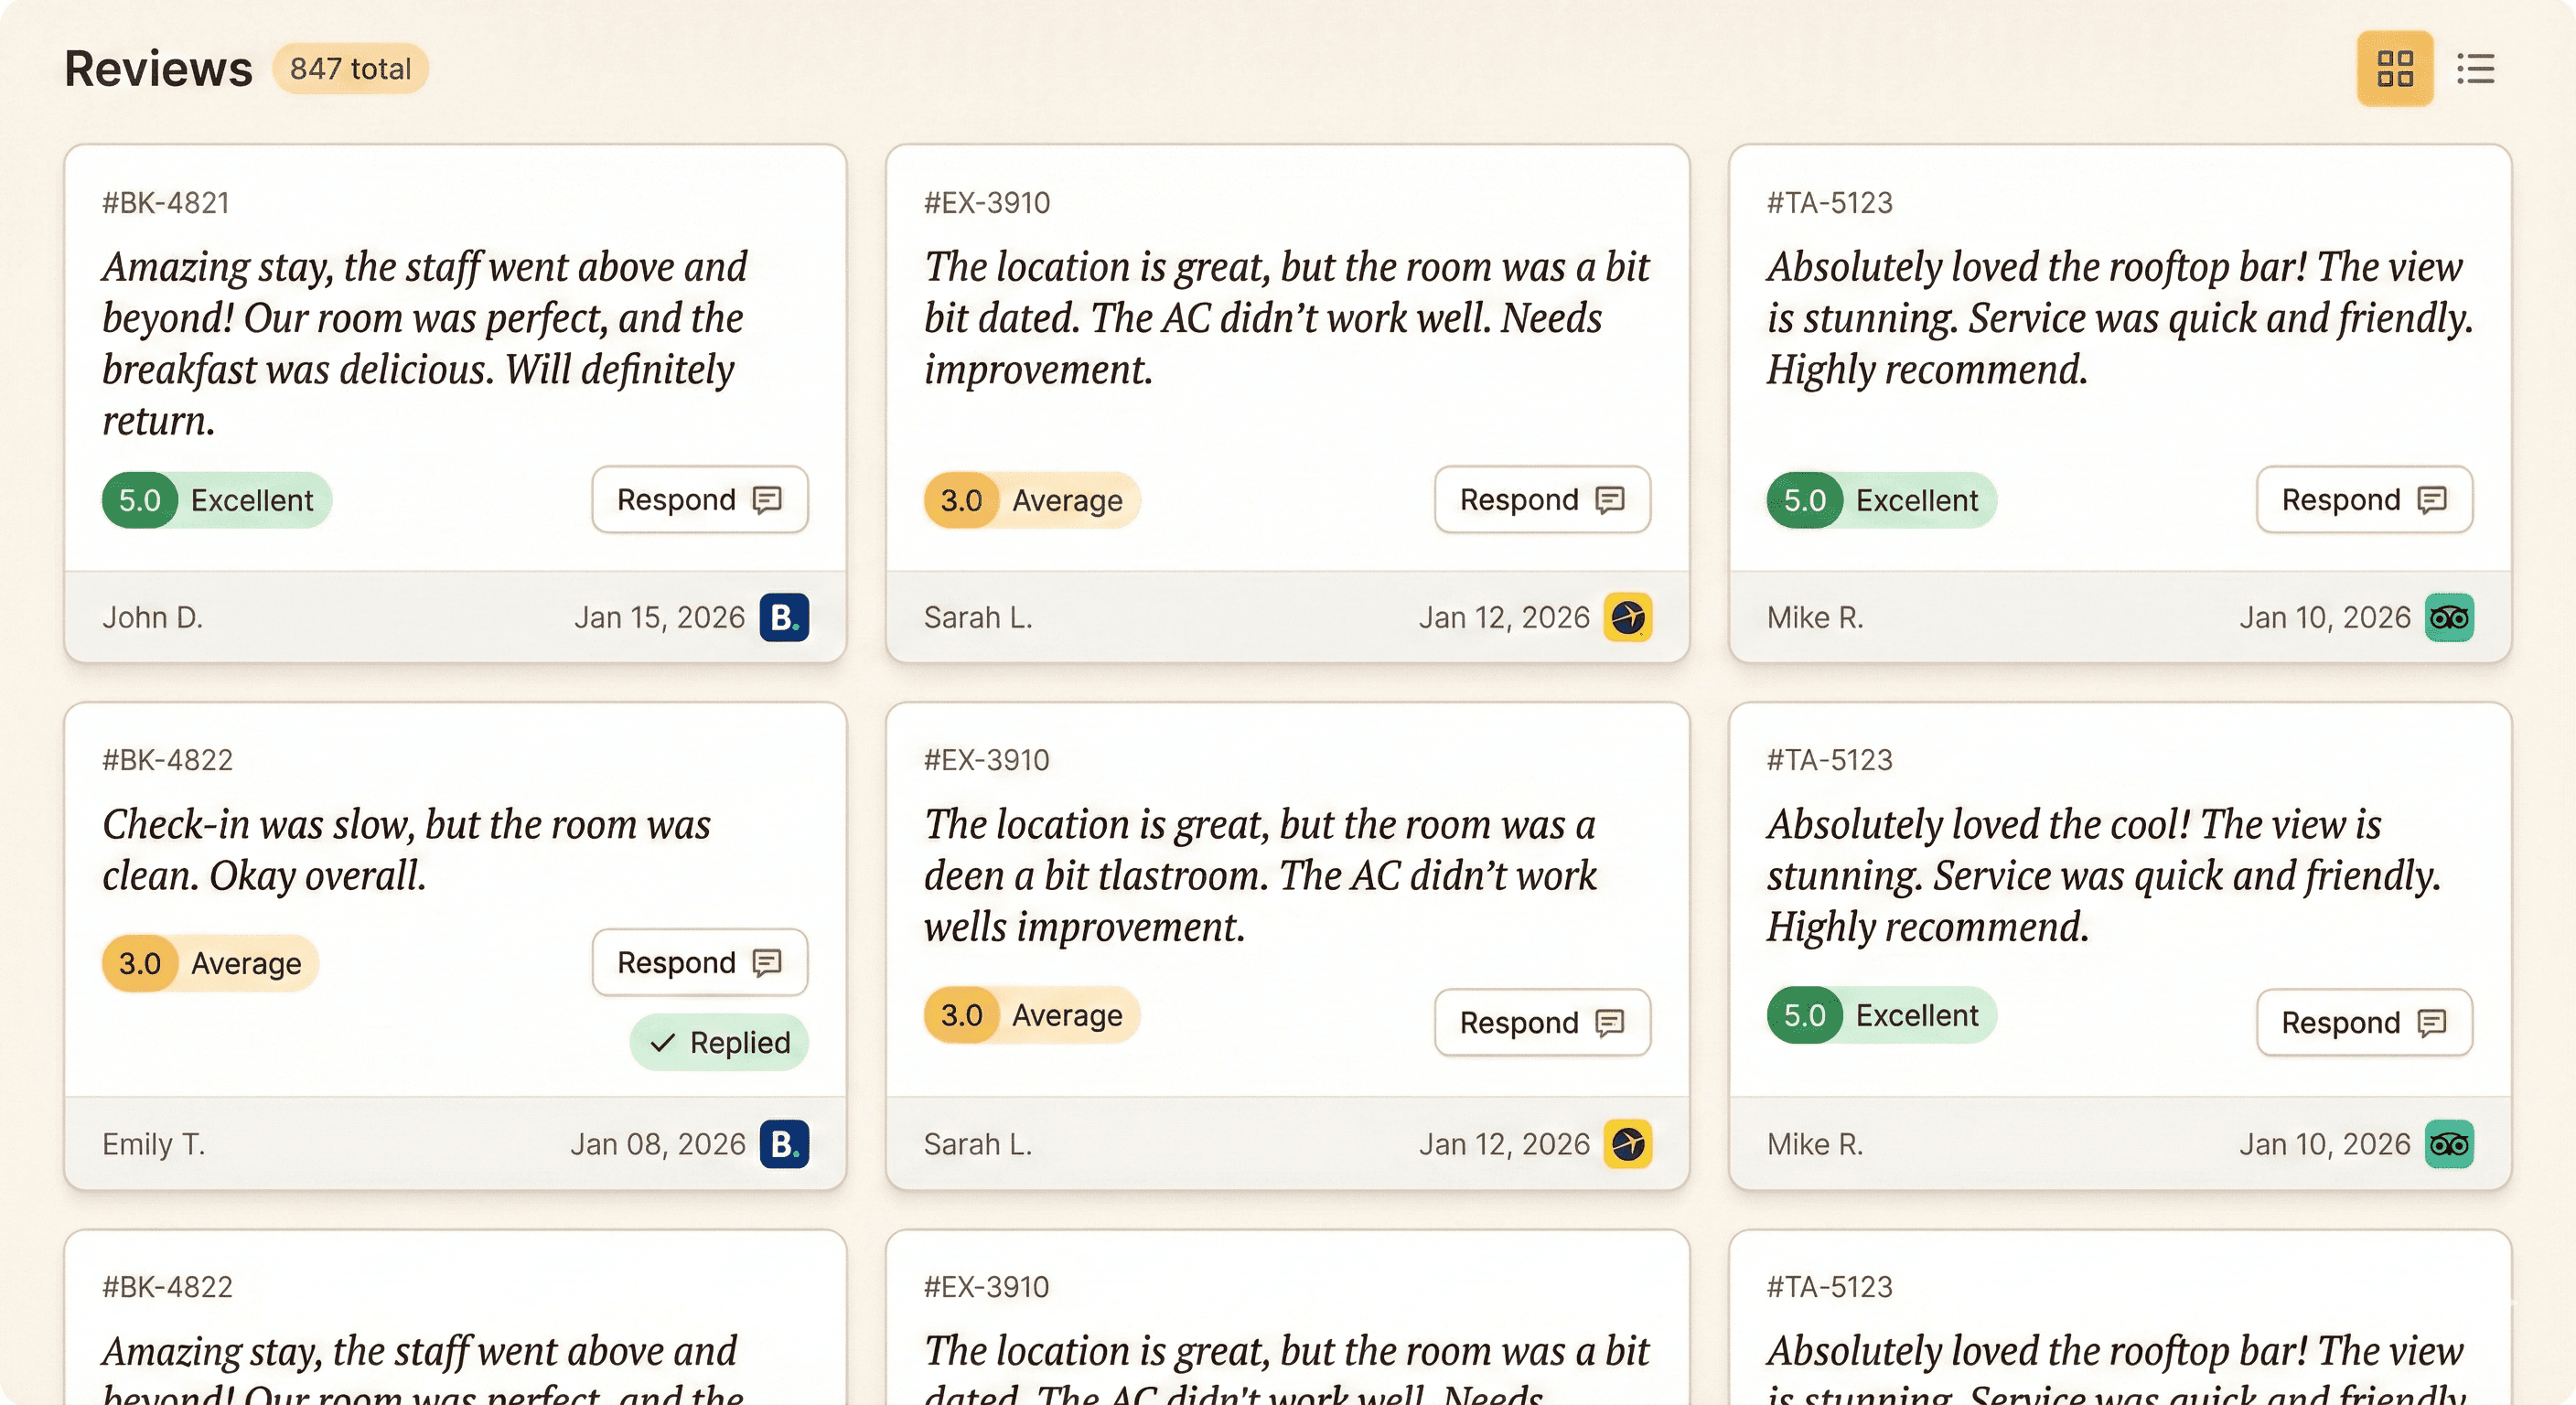Screen dimensions: 2576x1405
Task: Click Expedia icon on first Sarah L. review
Action: pos(1627,617)
